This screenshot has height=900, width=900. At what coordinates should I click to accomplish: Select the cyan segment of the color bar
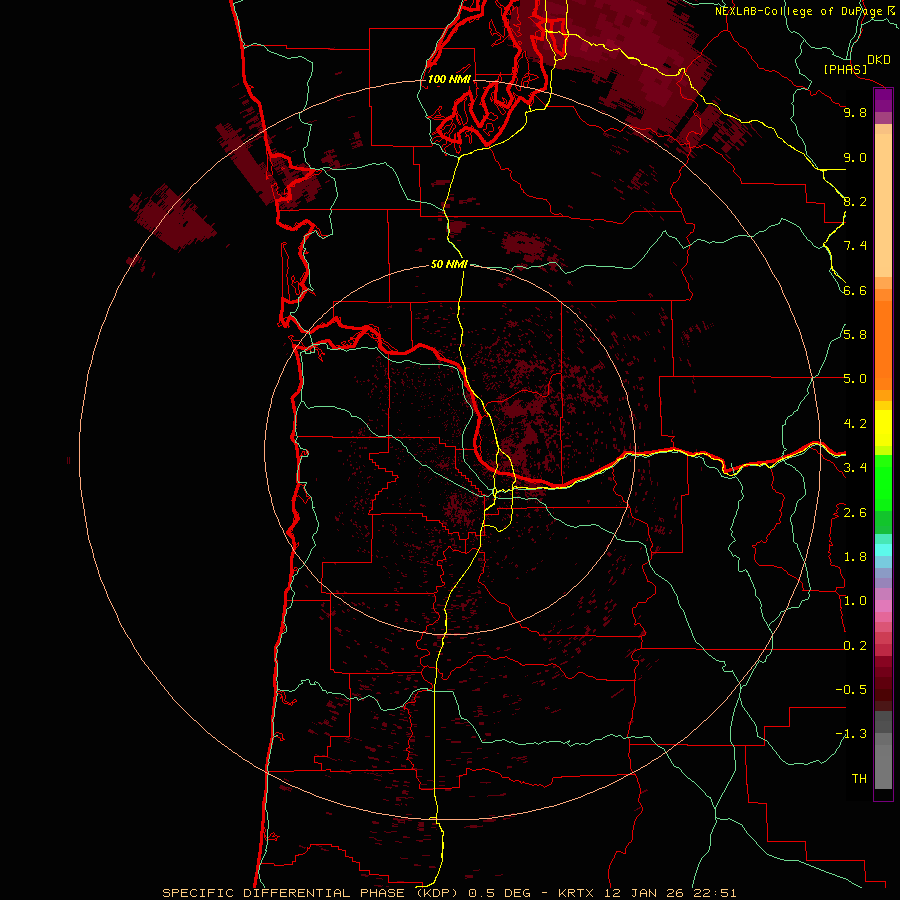[x=883, y=550]
